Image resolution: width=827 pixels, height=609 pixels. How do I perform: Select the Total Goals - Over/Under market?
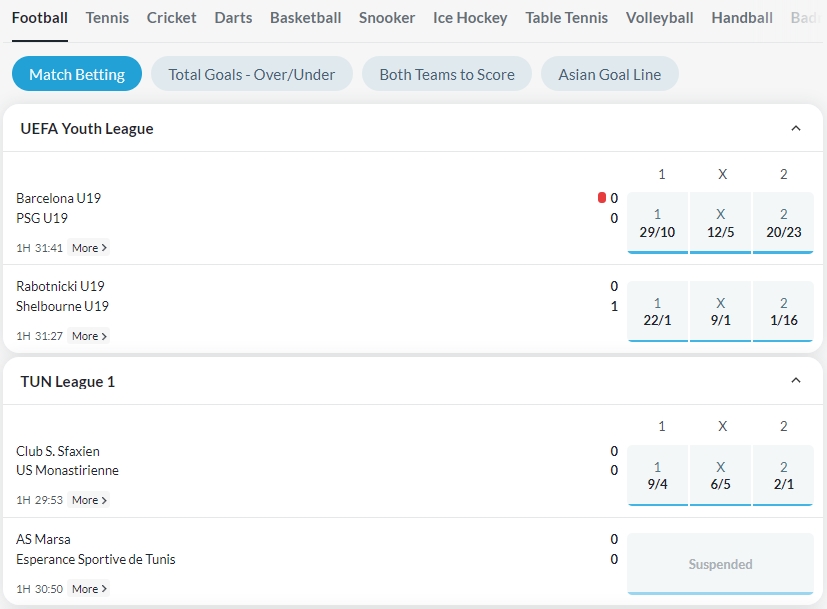[251, 73]
